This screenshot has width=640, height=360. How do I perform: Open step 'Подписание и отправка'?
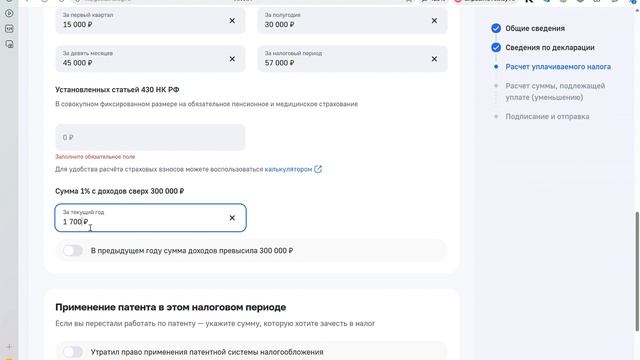[x=547, y=116]
